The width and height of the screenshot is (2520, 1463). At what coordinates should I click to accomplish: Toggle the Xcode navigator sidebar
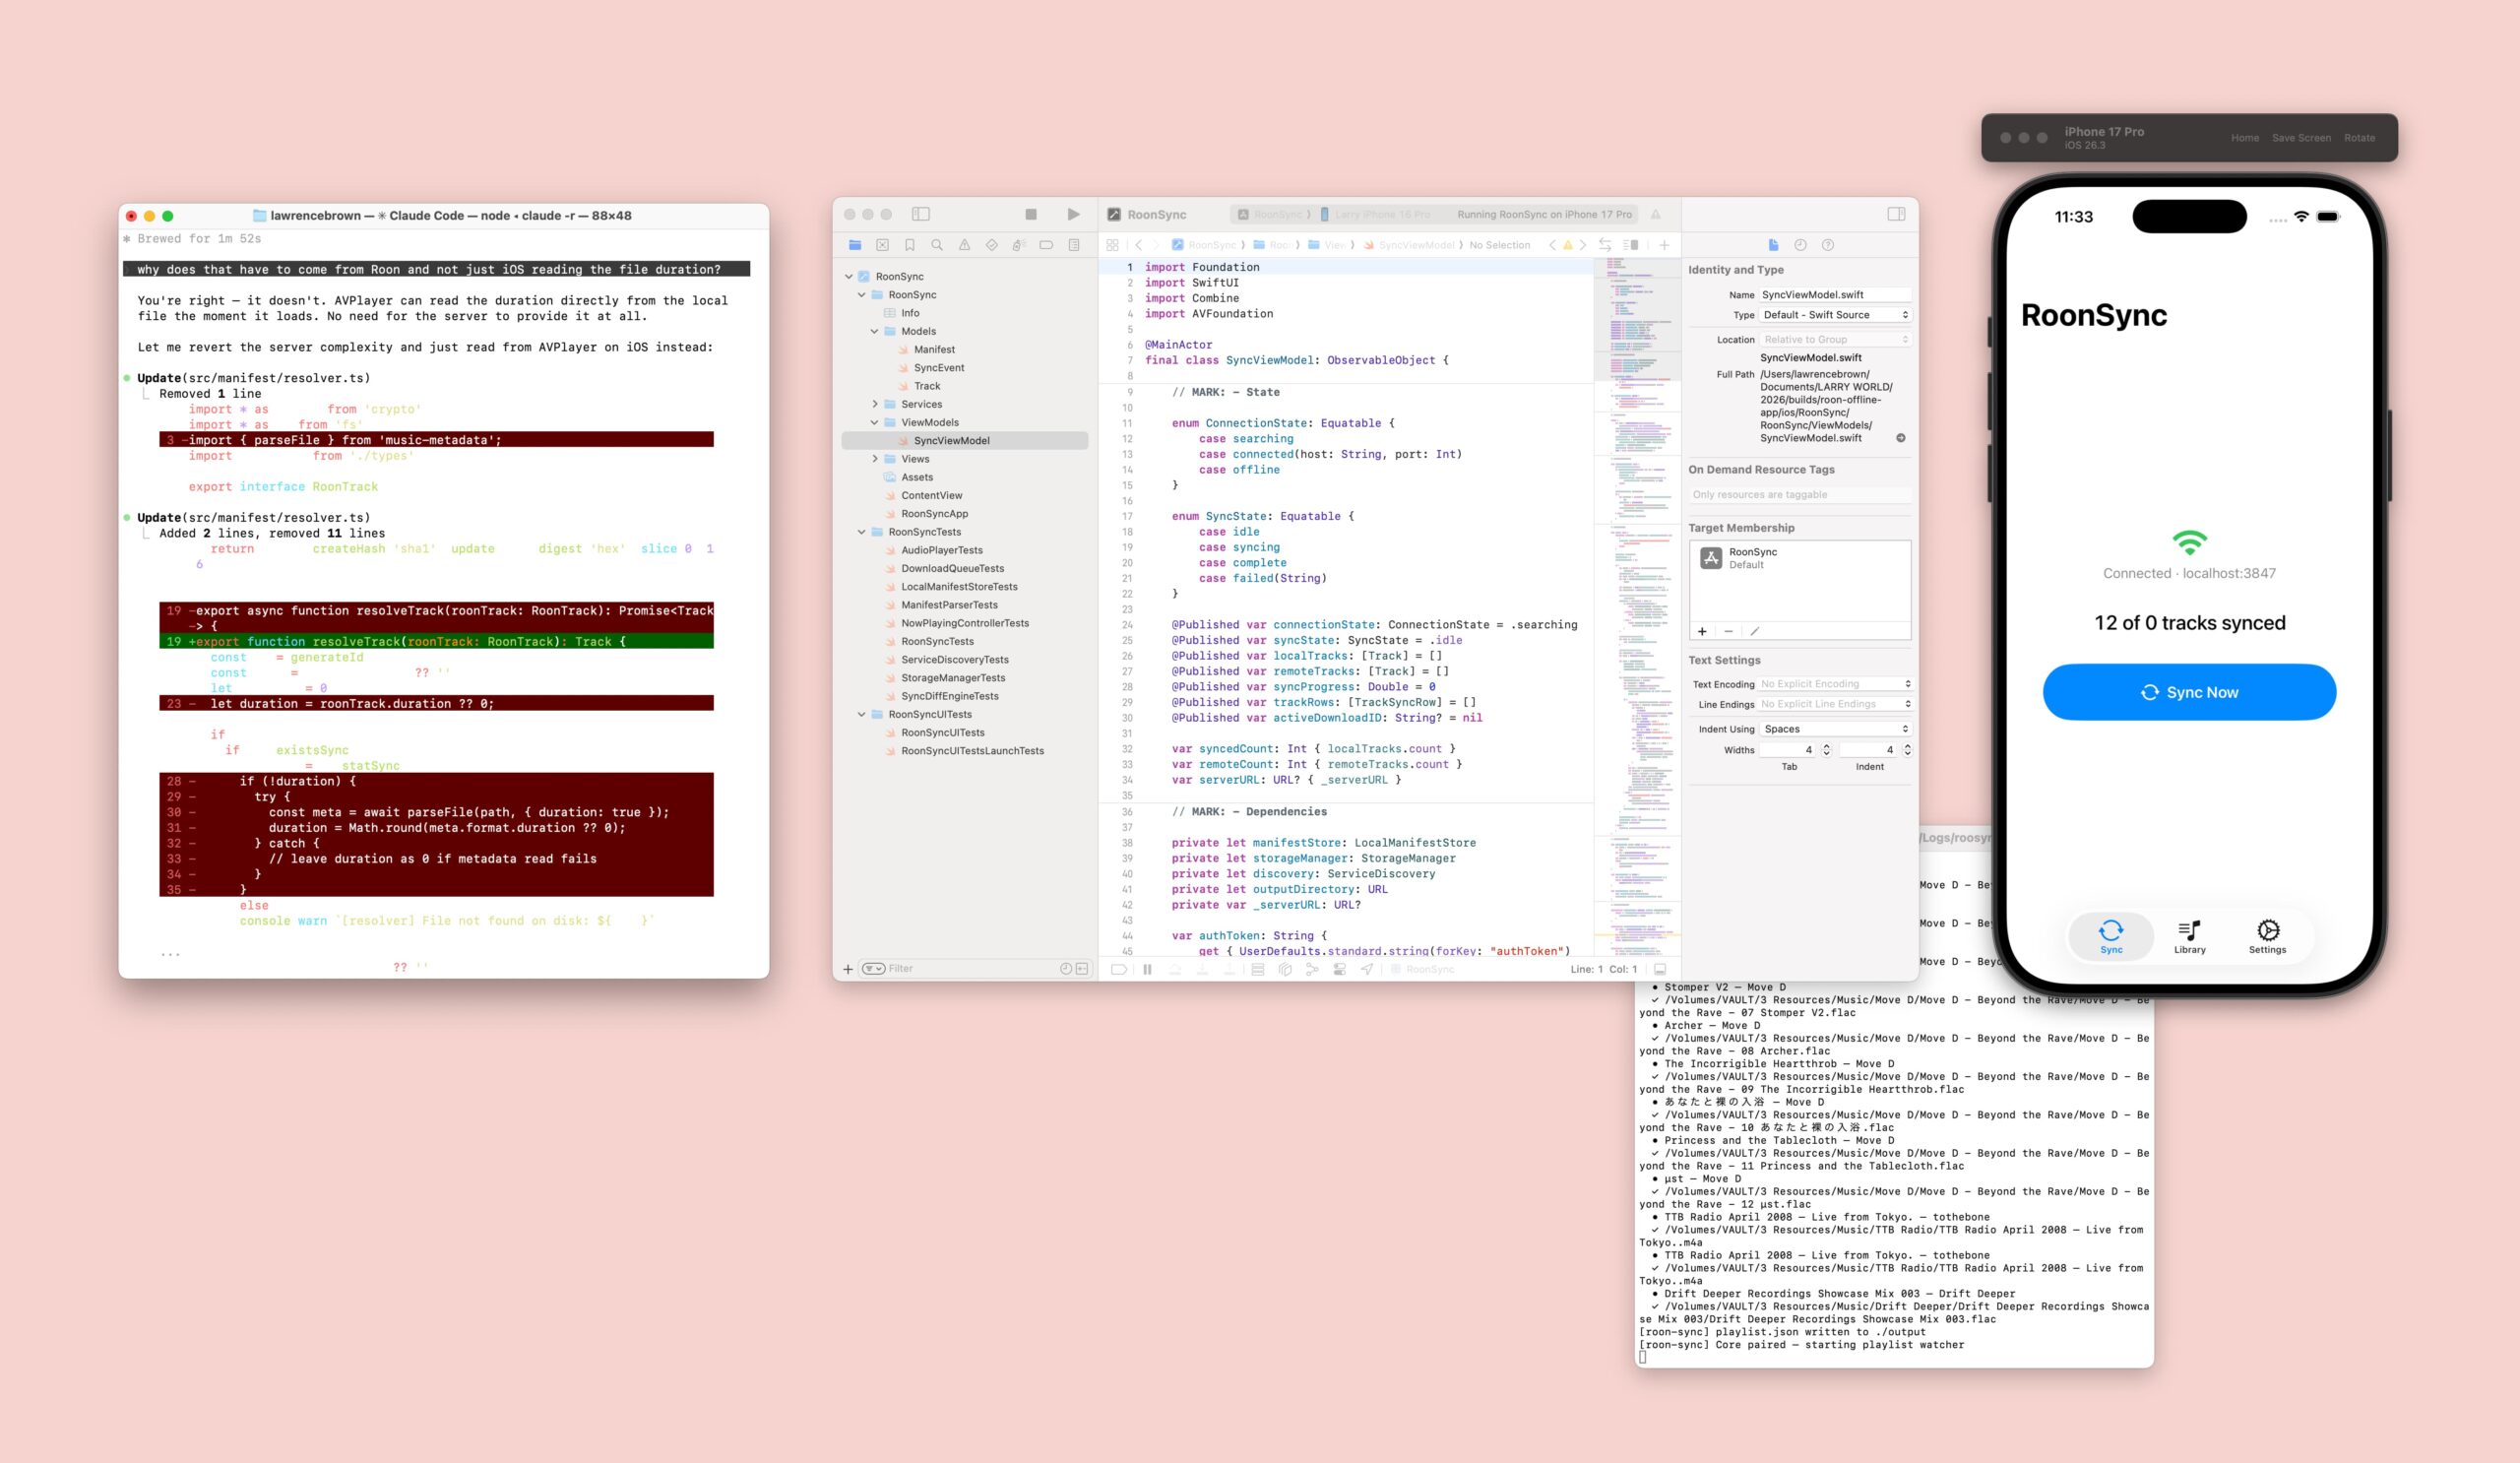coord(920,214)
